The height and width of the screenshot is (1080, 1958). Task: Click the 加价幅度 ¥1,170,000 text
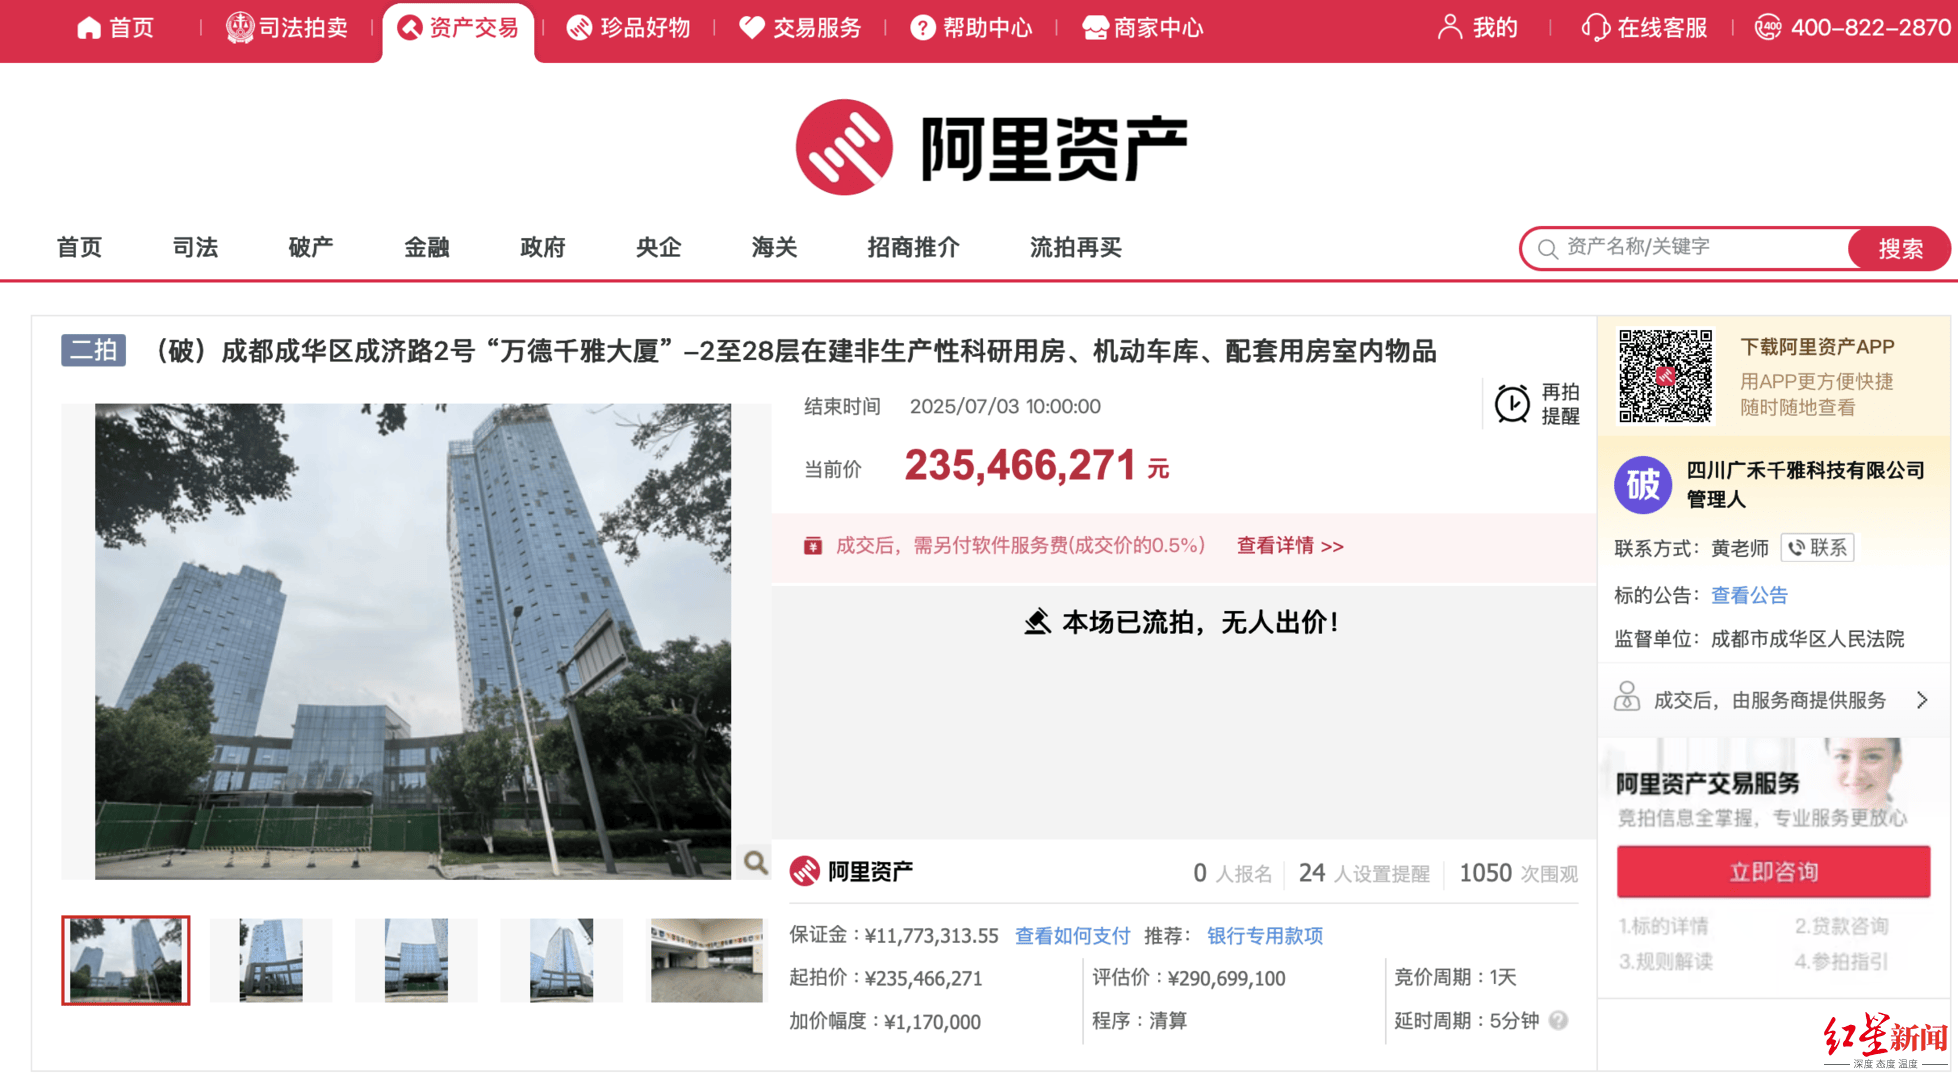pyautogui.click(x=885, y=1021)
